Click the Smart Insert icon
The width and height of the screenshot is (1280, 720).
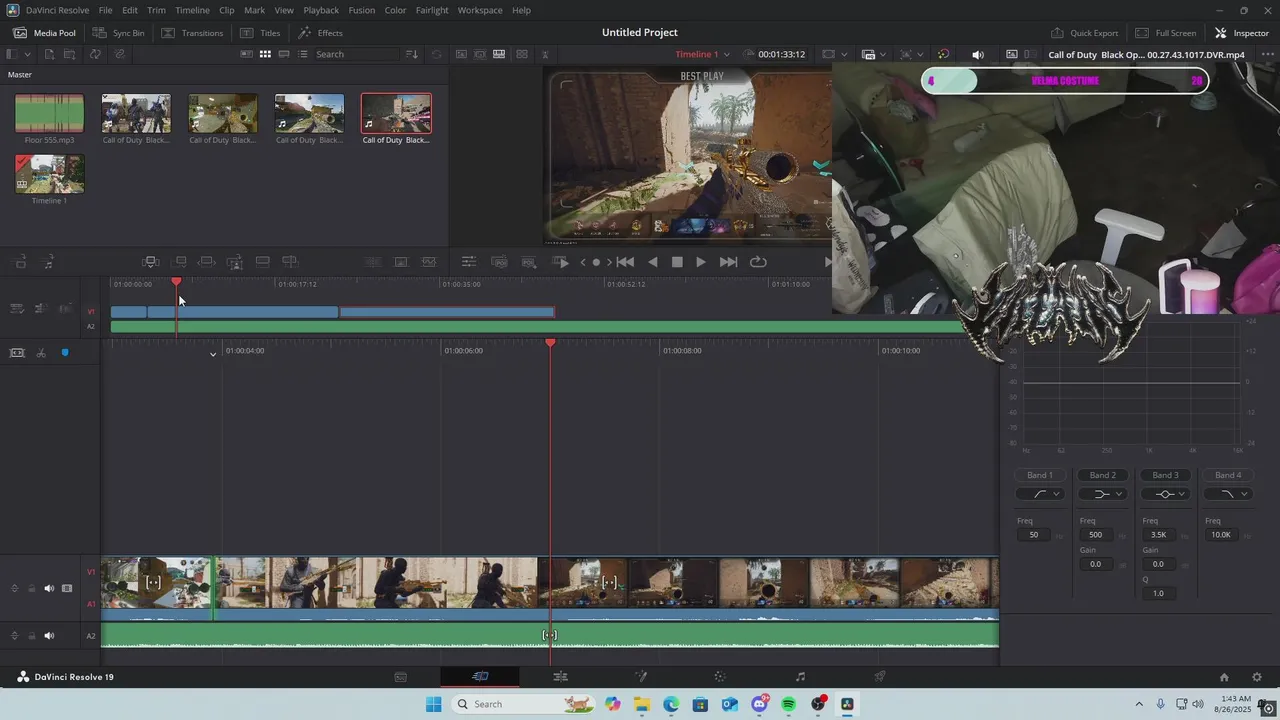pyautogui.click(x=151, y=262)
